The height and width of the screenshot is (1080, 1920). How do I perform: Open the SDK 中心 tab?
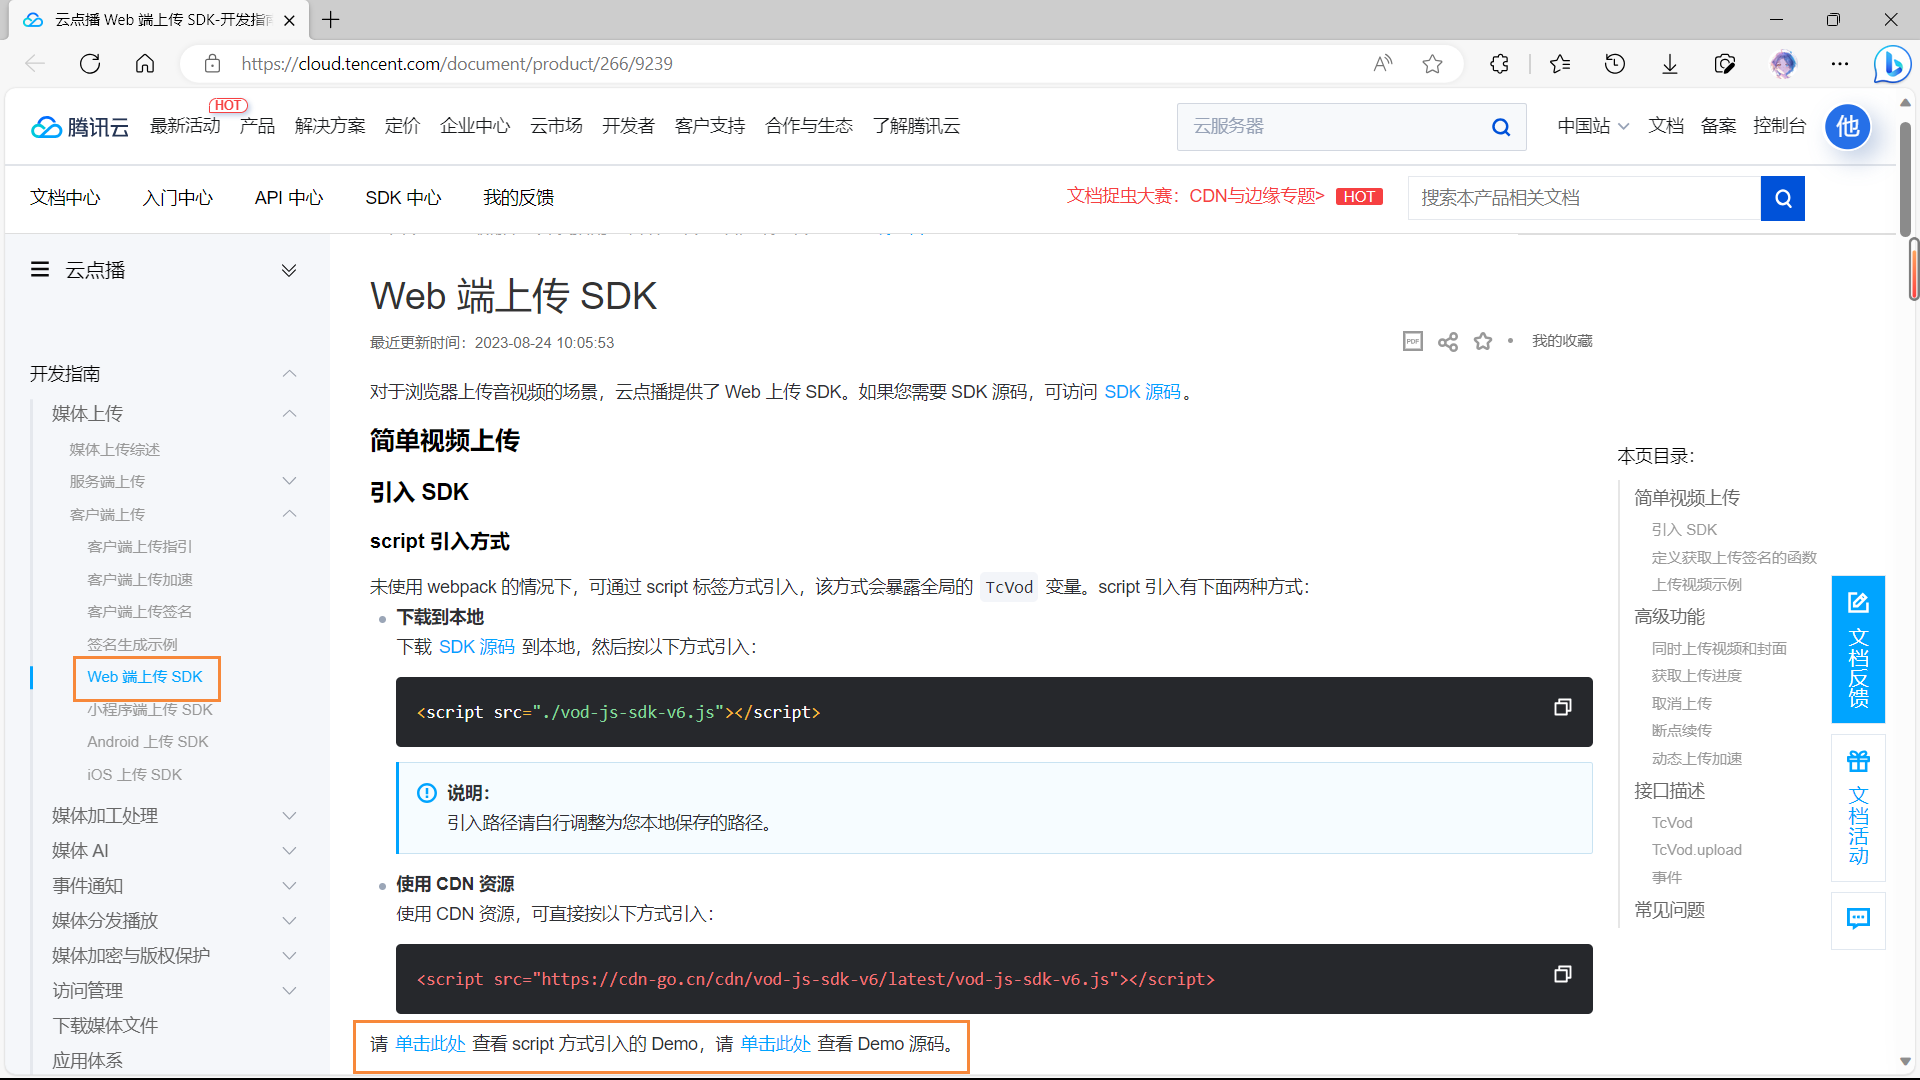[403, 198]
